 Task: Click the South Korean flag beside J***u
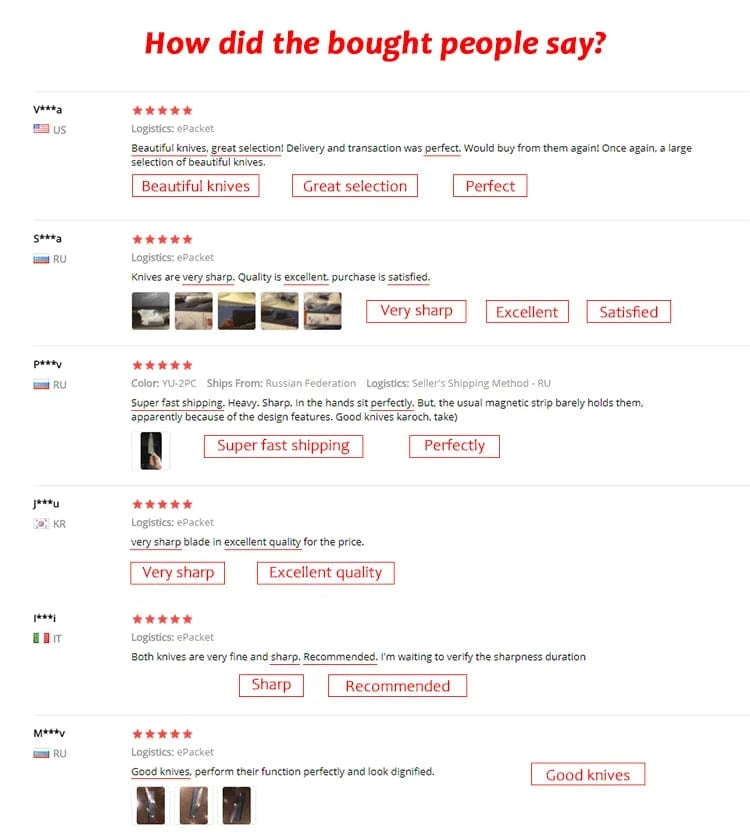[x=41, y=523]
